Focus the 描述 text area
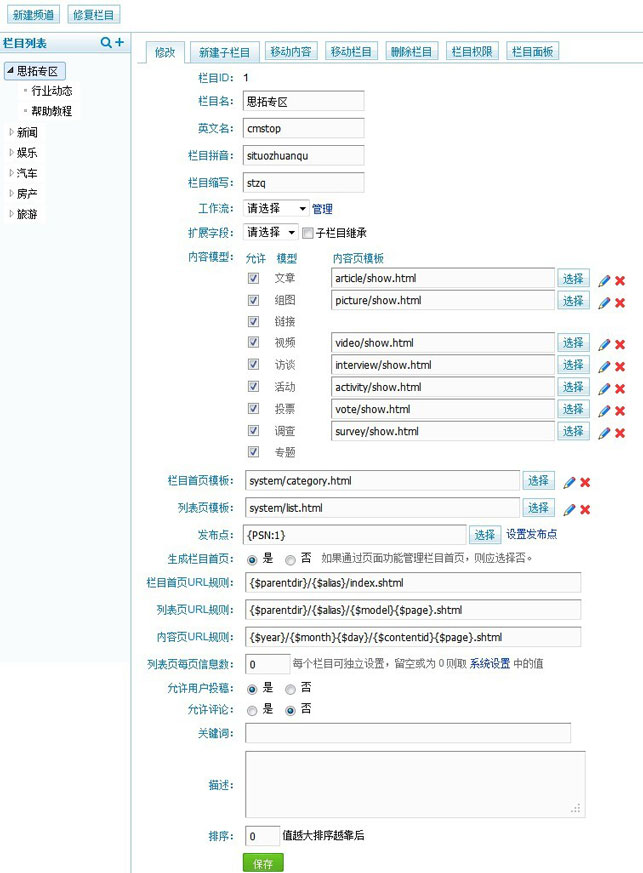Viewport: 643px width, 873px height. coord(415,784)
